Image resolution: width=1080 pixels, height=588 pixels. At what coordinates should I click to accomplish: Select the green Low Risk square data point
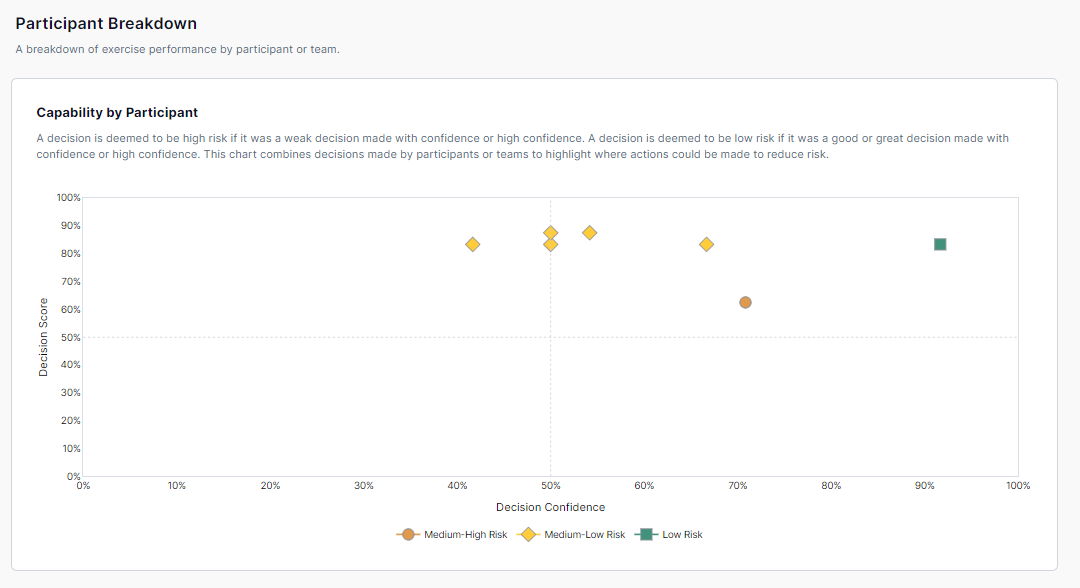click(x=940, y=244)
